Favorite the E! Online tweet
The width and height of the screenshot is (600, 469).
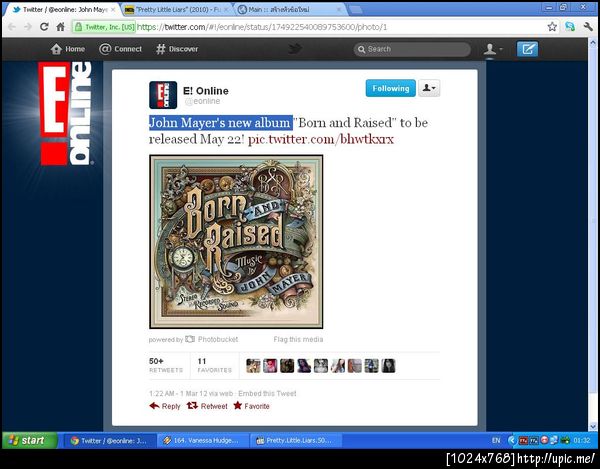[x=251, y=406]
